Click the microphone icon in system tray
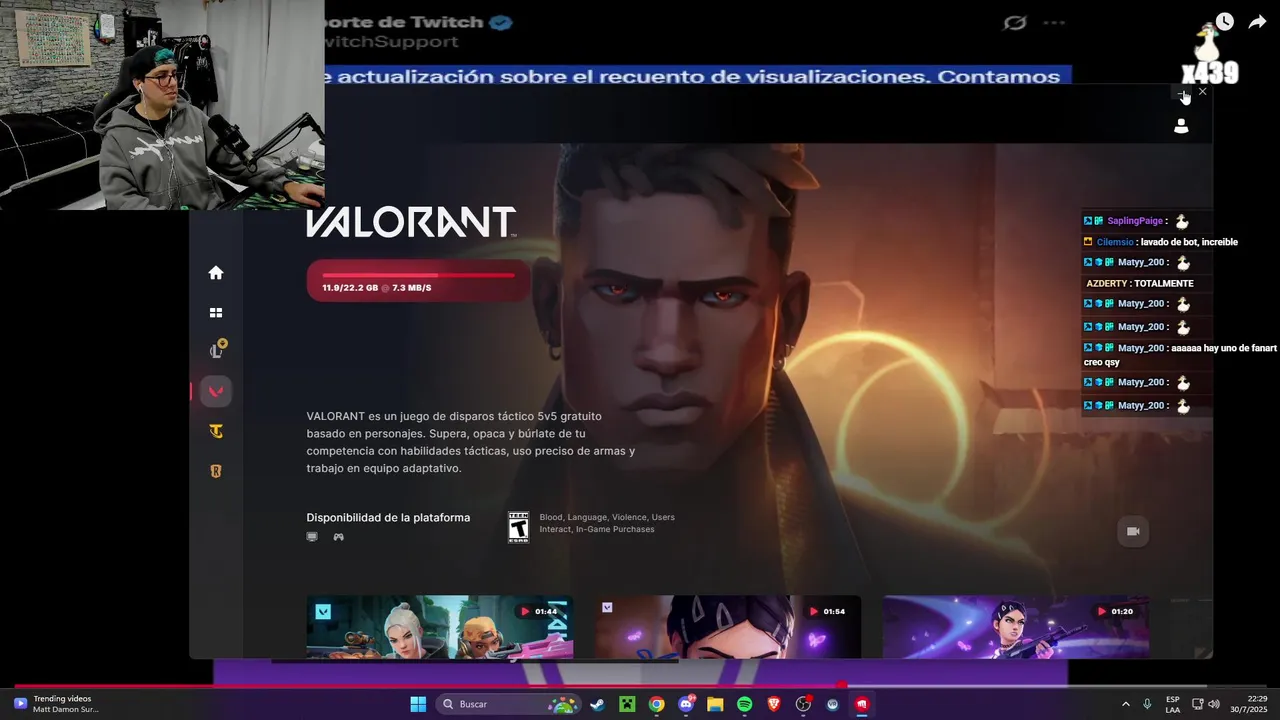This screenshot has height=720, width=1280. click(x=1147, y=704)
